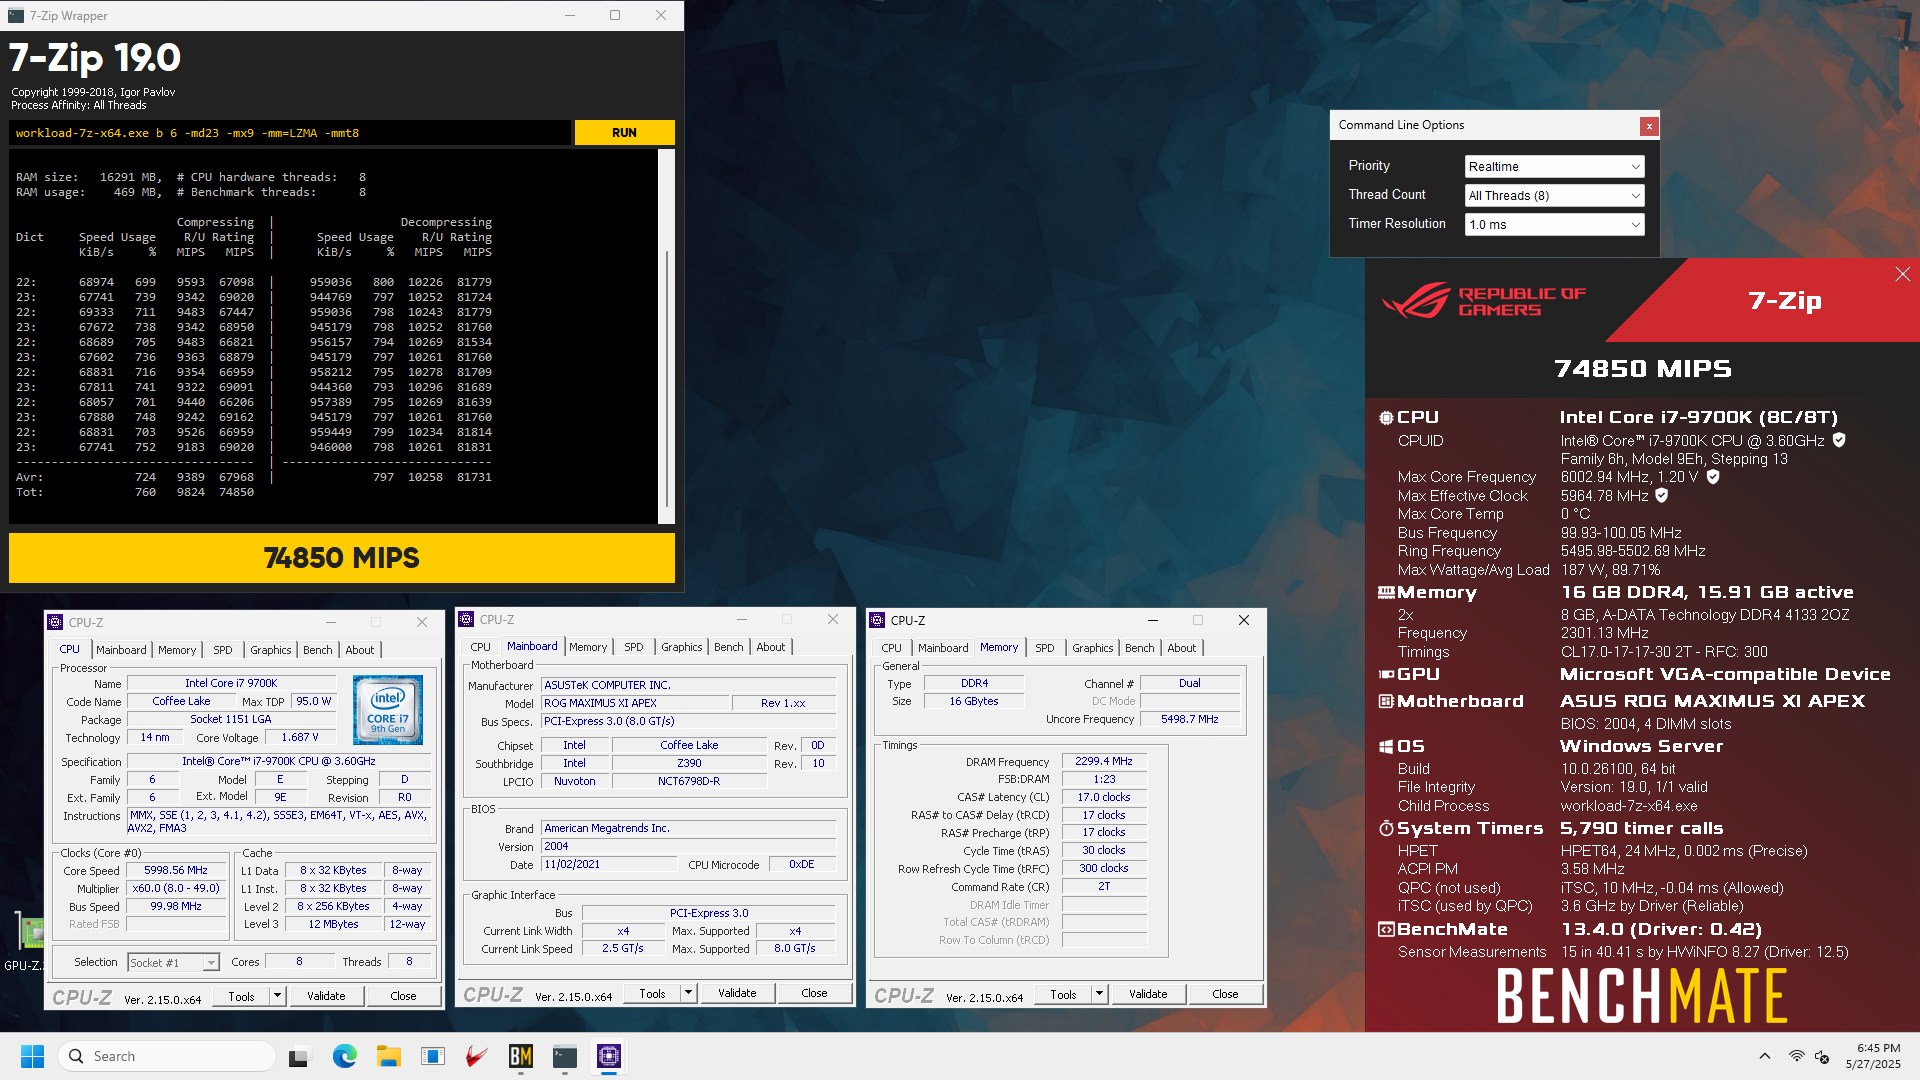This screenshot has height=1080, width=1920.
Task: Click Validate in first CPU-Z window
Action: tap(326, 996)
